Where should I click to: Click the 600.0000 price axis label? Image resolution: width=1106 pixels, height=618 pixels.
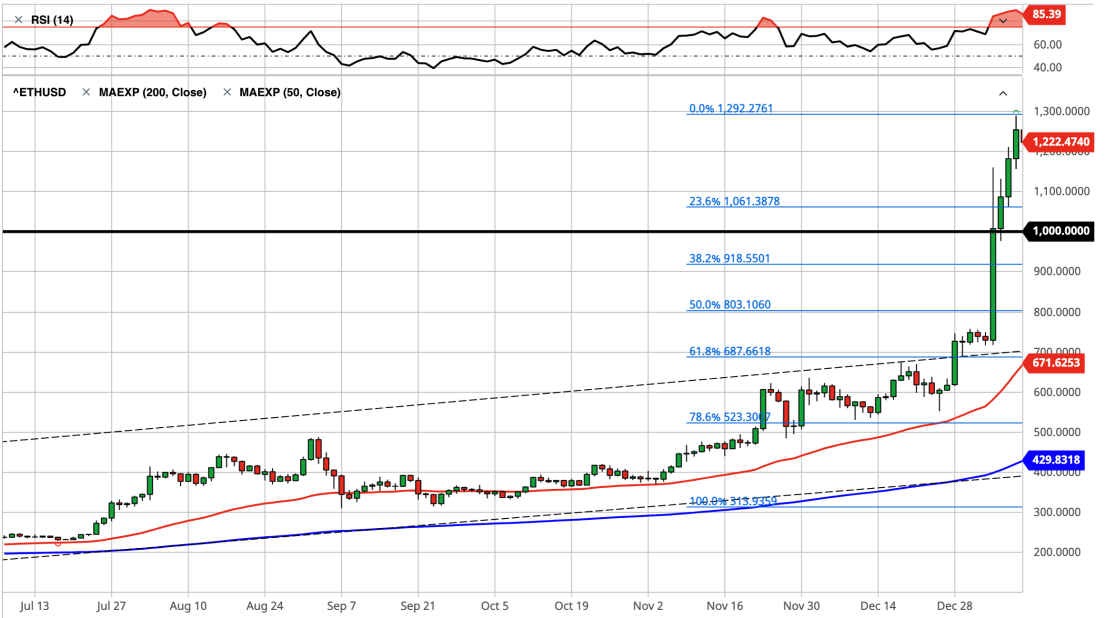coord(1057,392)
